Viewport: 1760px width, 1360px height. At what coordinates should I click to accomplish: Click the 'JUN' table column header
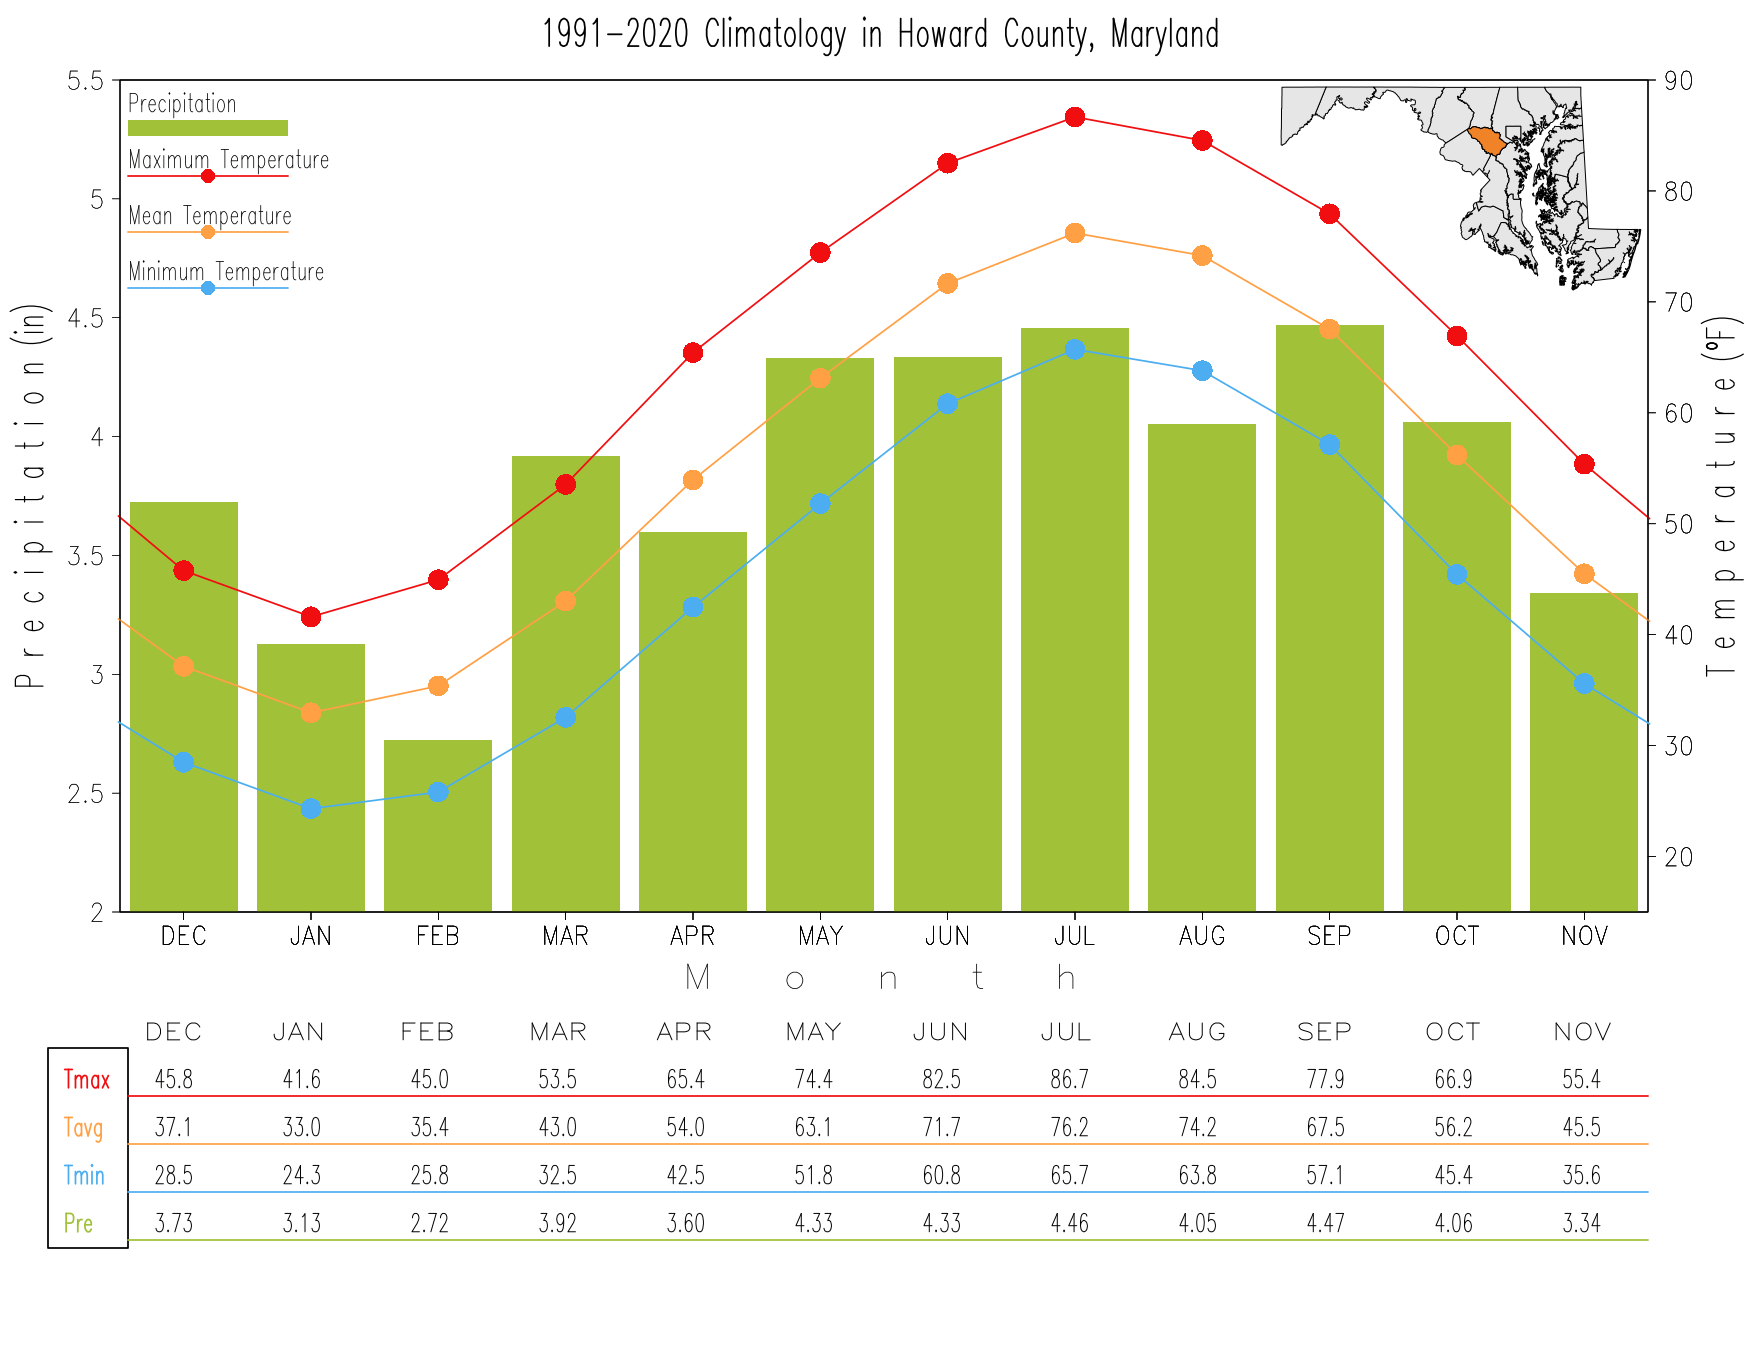click(940, 1032)
